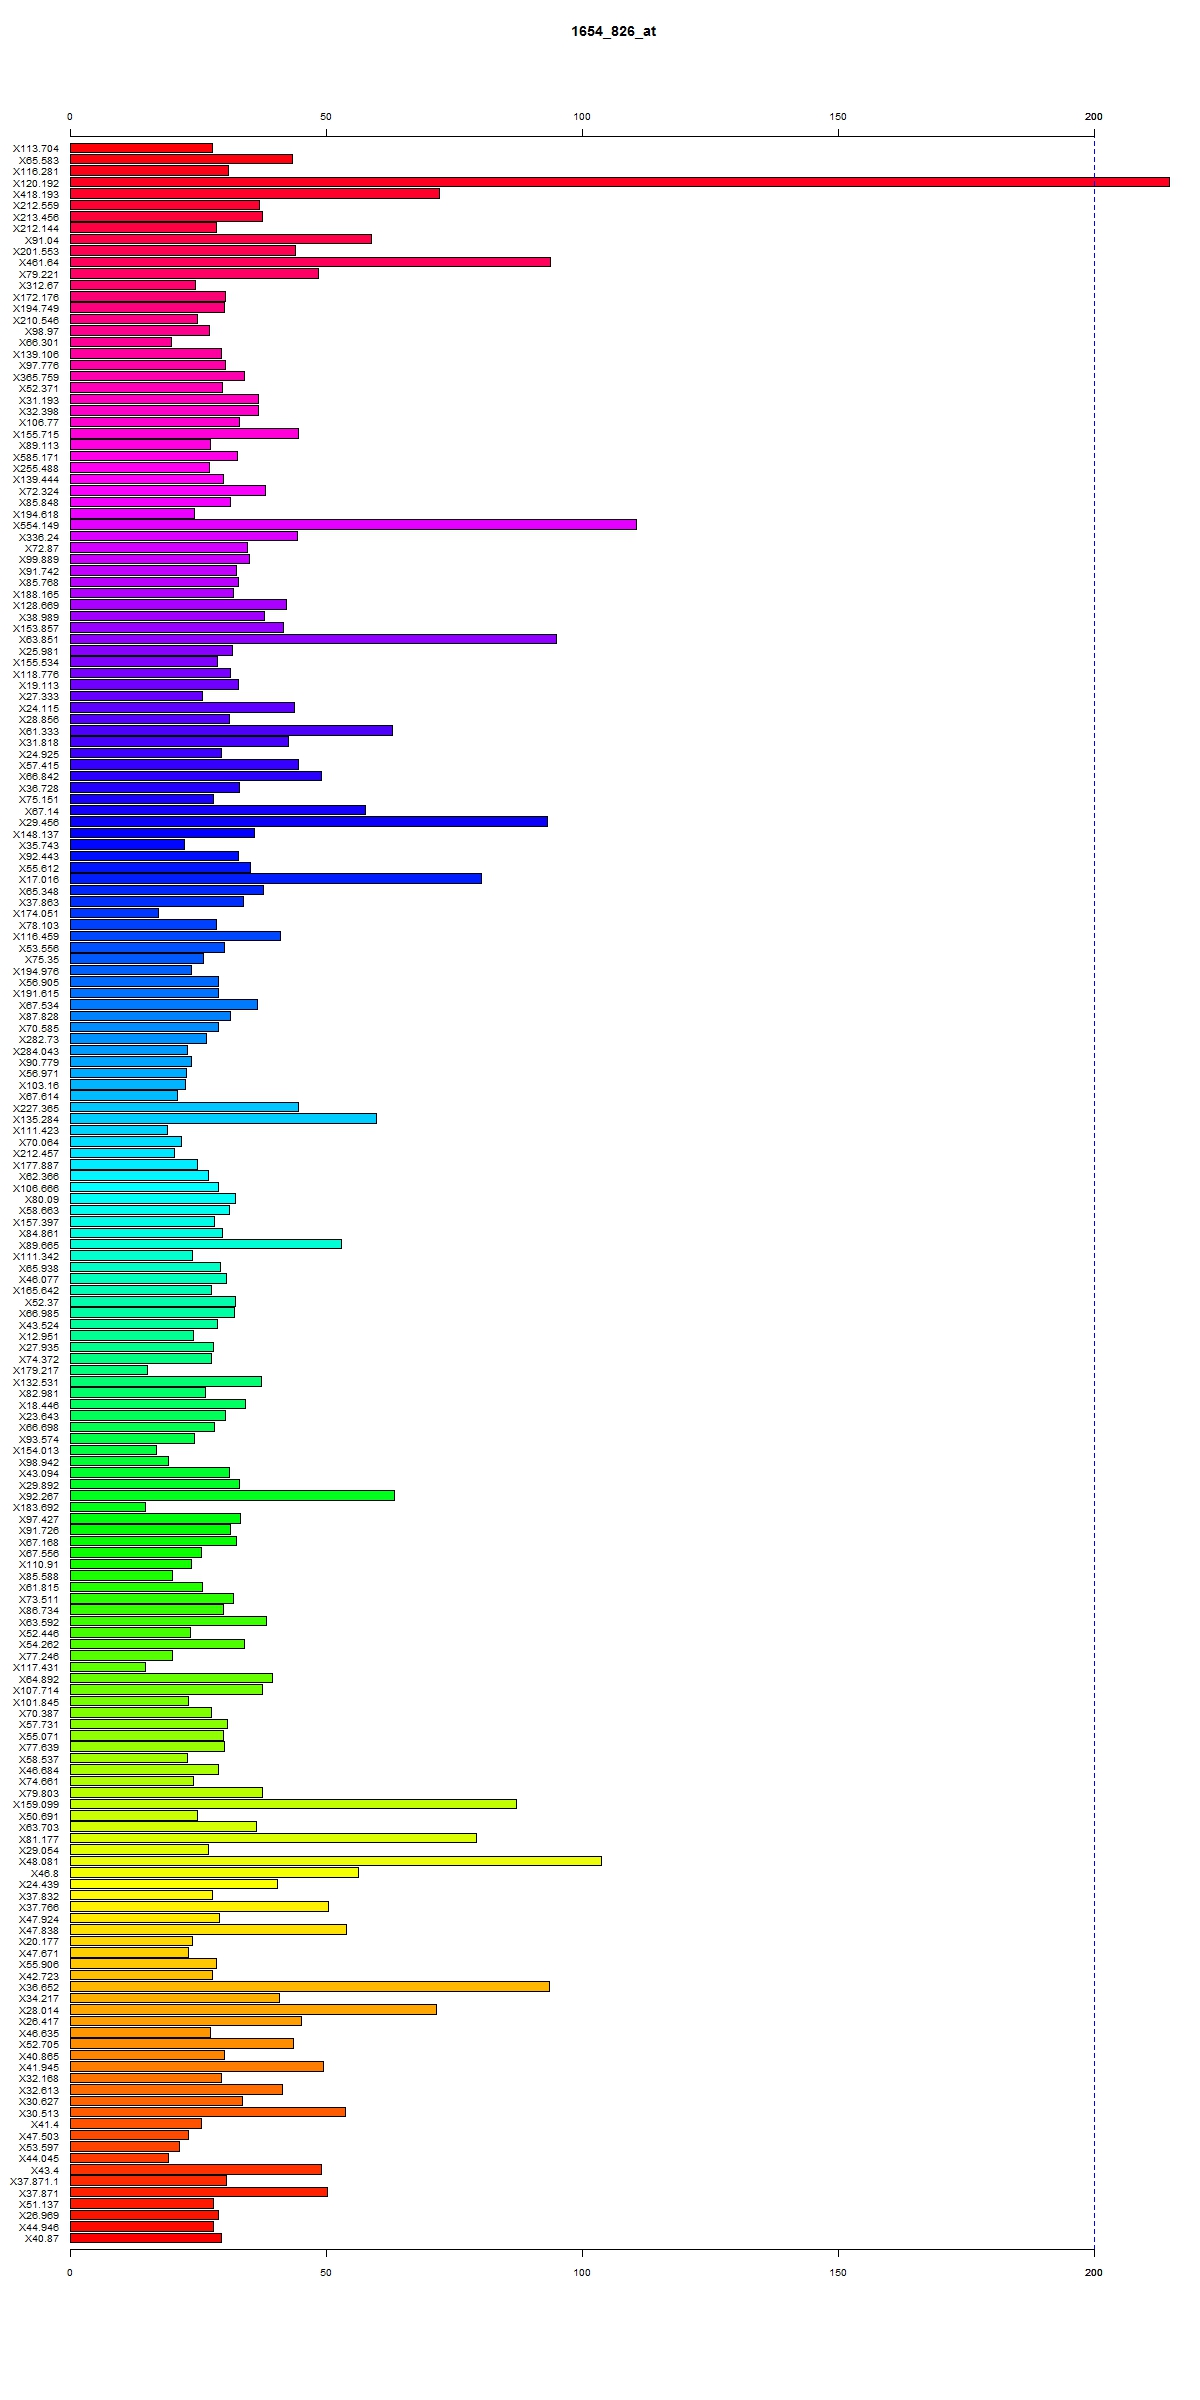This screenshot has width=1200, height=2400.
Task: Click the purple bar for X63.851
Action: point(313,639)
